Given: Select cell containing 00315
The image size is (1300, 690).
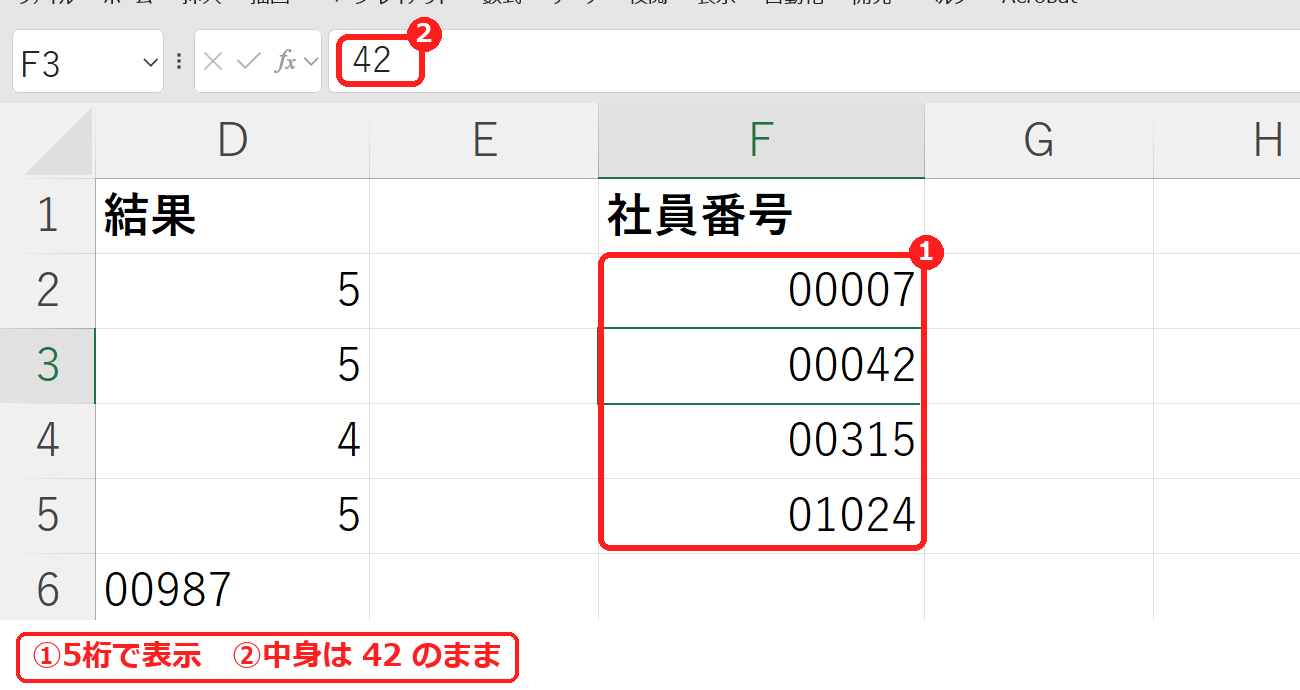Looking at the screenshot, I should pos(761,441).
